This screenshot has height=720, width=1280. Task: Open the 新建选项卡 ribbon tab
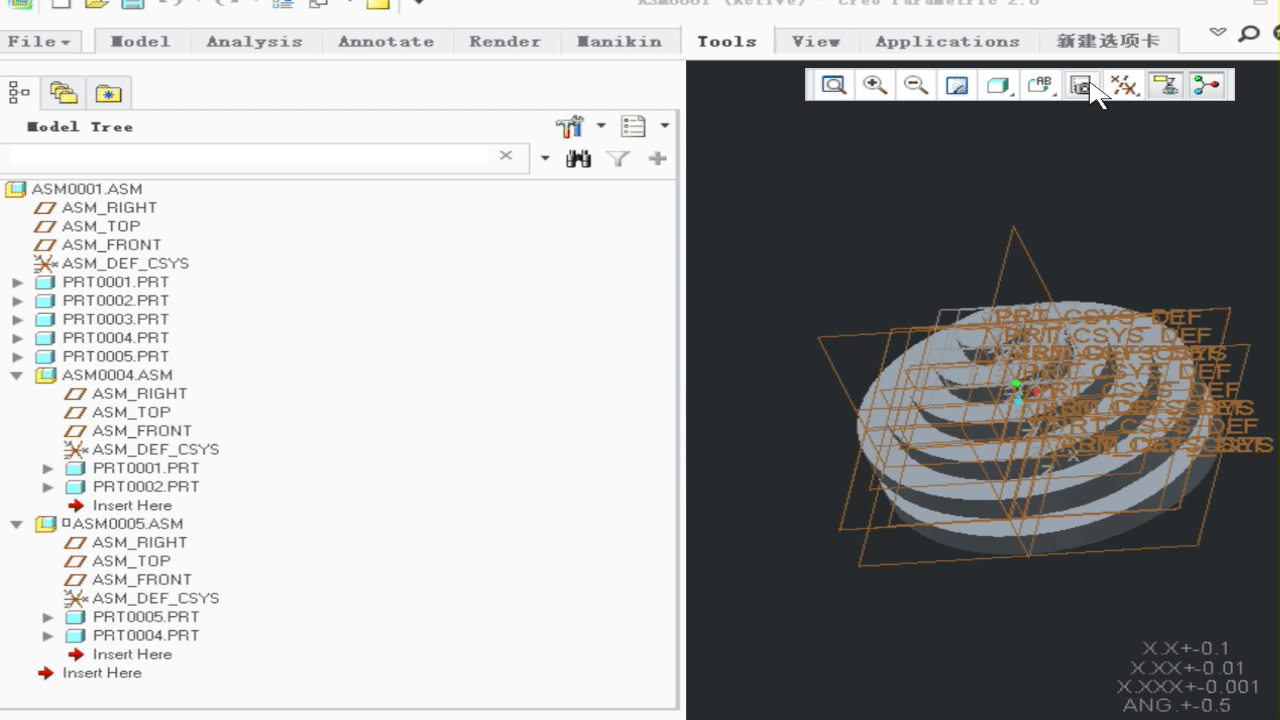click(x=1107, y=41)
